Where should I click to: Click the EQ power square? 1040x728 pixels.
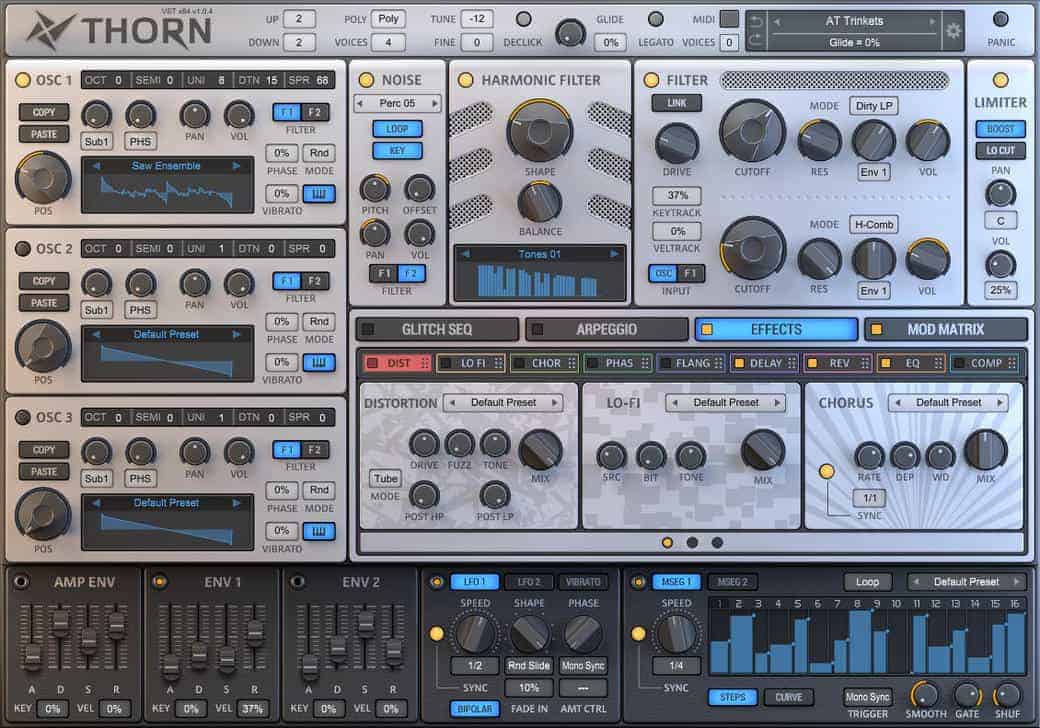pyautogui.click(x=885, y=363)
